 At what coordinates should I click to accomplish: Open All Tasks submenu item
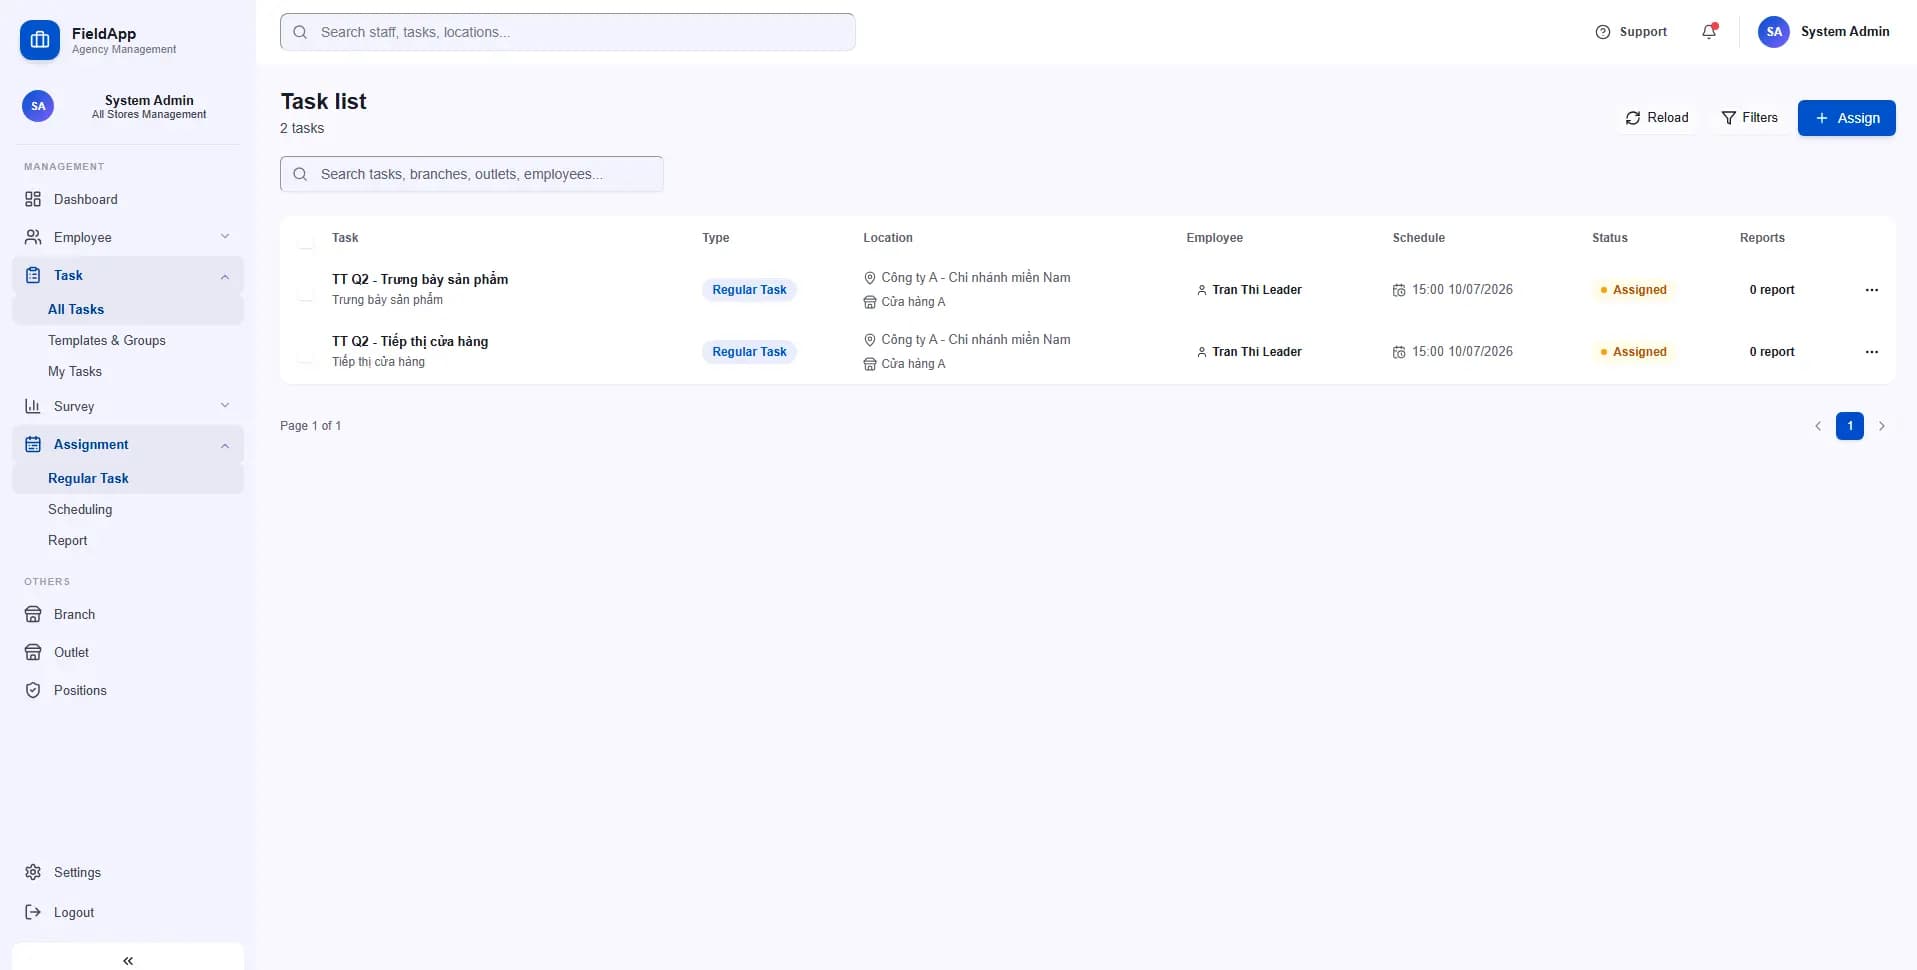tap(128, 309)
